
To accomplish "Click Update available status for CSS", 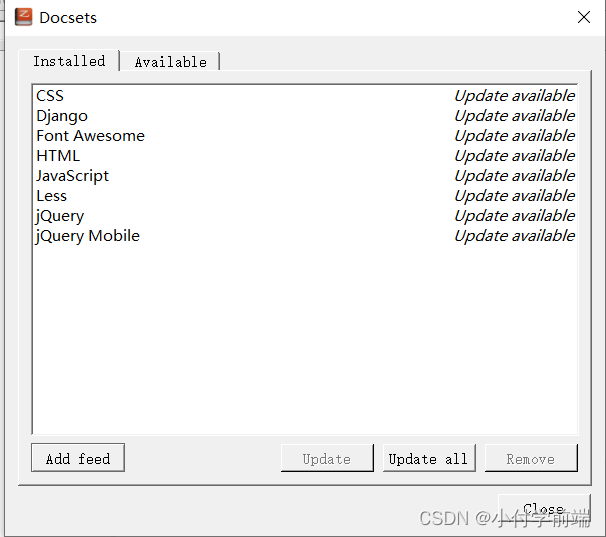I will [514, 95].
